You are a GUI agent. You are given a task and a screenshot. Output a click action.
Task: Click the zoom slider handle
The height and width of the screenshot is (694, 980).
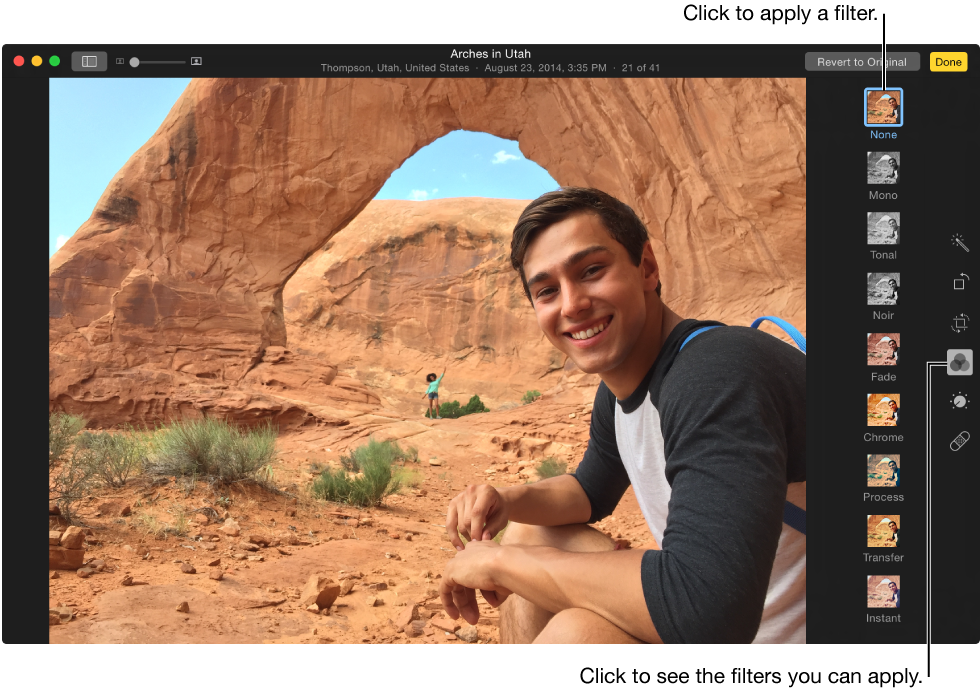[134, 62]
